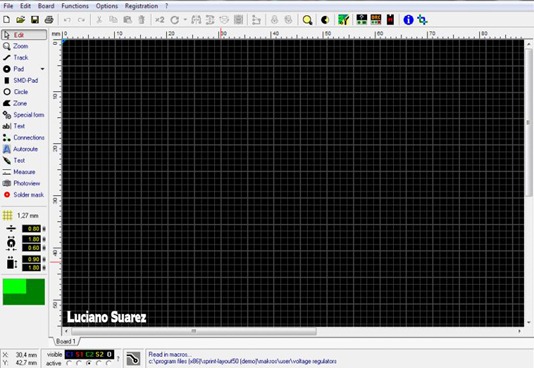Open the DRC design rule check icon
Viewport: 534px width, 368px height.
pos(376,20)
